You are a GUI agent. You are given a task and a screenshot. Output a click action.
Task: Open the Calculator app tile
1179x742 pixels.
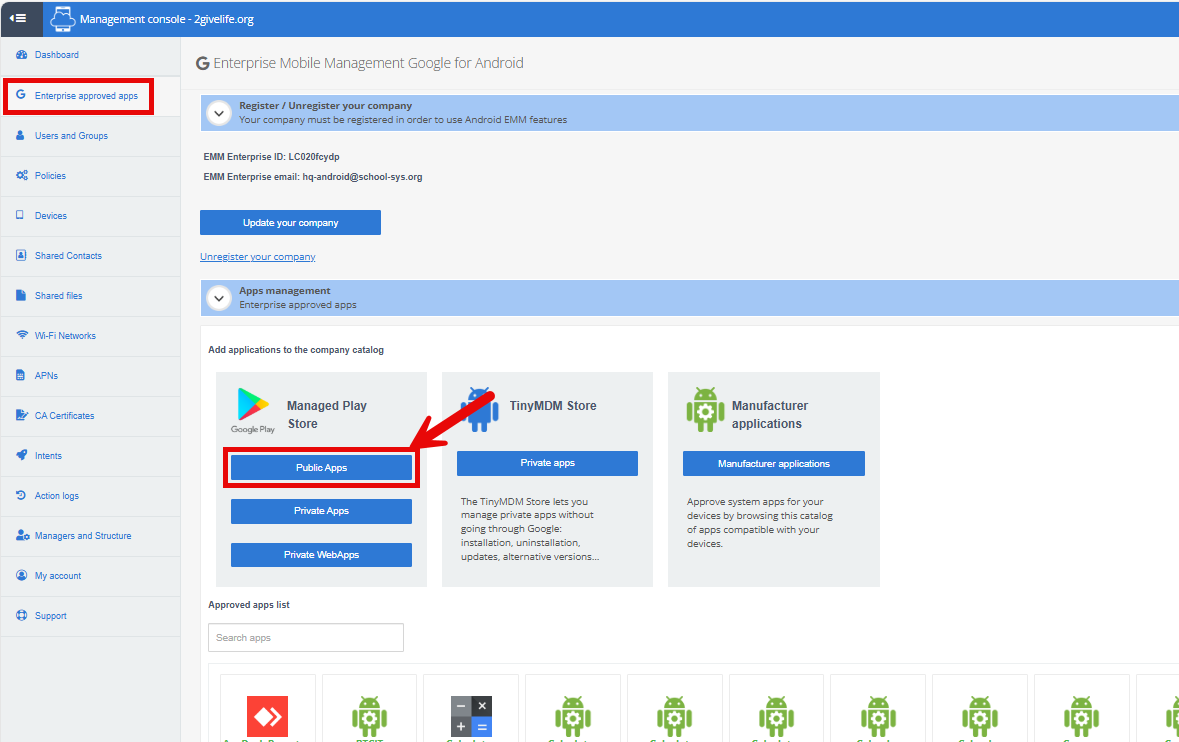[x=471, y=716]
